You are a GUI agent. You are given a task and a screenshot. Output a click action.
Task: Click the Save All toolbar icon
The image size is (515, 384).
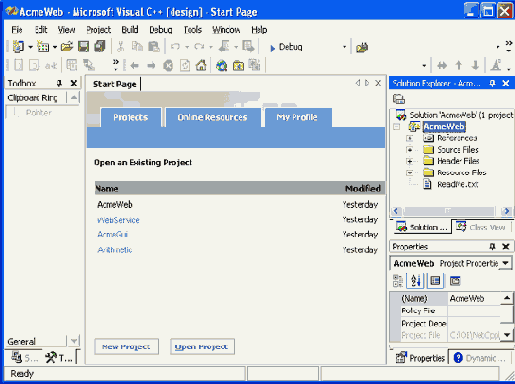[x=100, y=46]
